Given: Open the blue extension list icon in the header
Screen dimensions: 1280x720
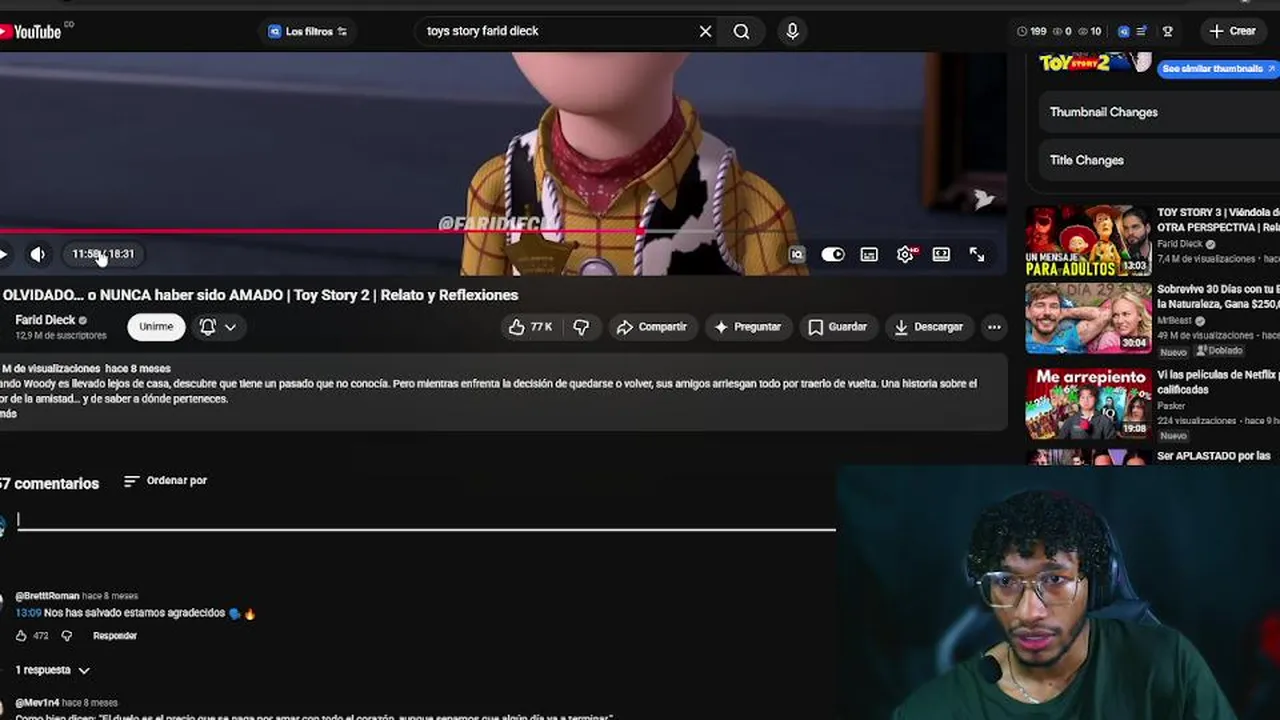Looking at the screenshot, I should point(1142,31).
